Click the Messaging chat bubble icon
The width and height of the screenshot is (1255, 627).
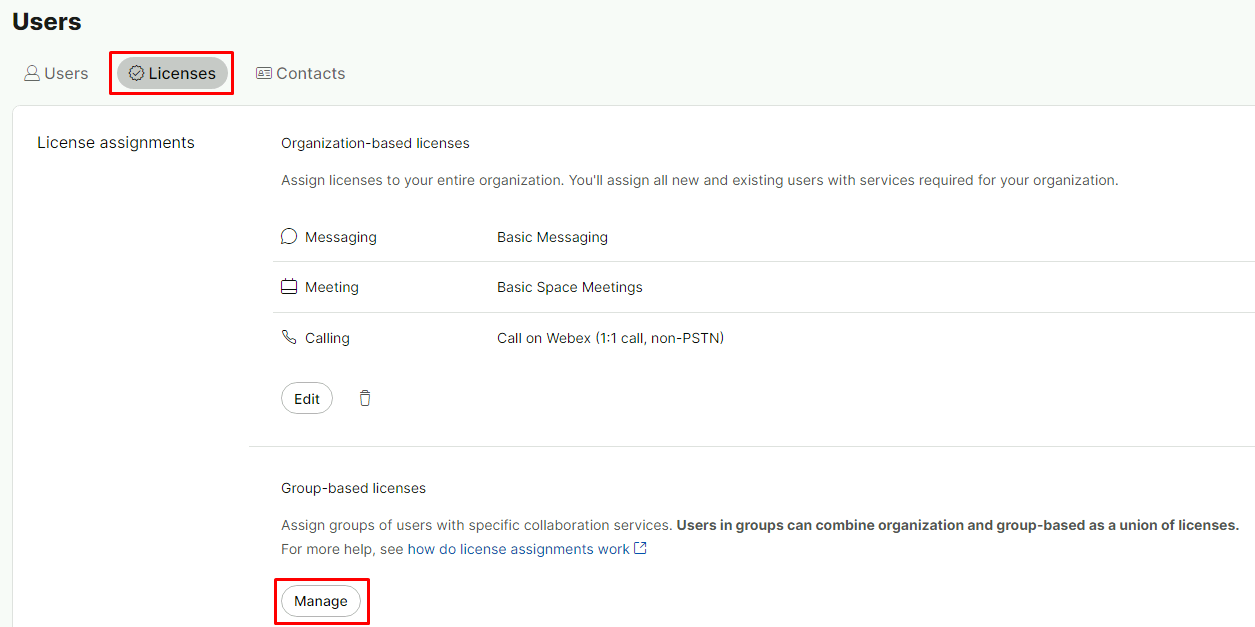(289, 237)
